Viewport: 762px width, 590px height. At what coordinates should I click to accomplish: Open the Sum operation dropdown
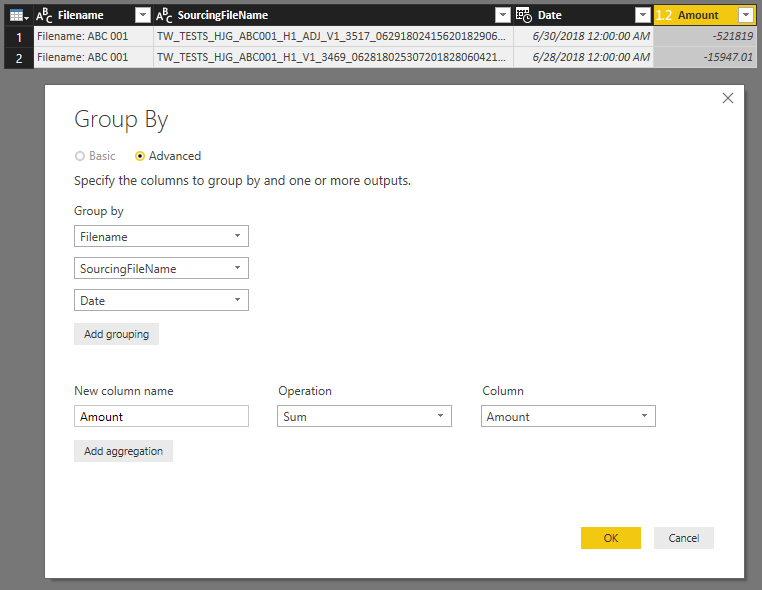(x=364, y=416)
